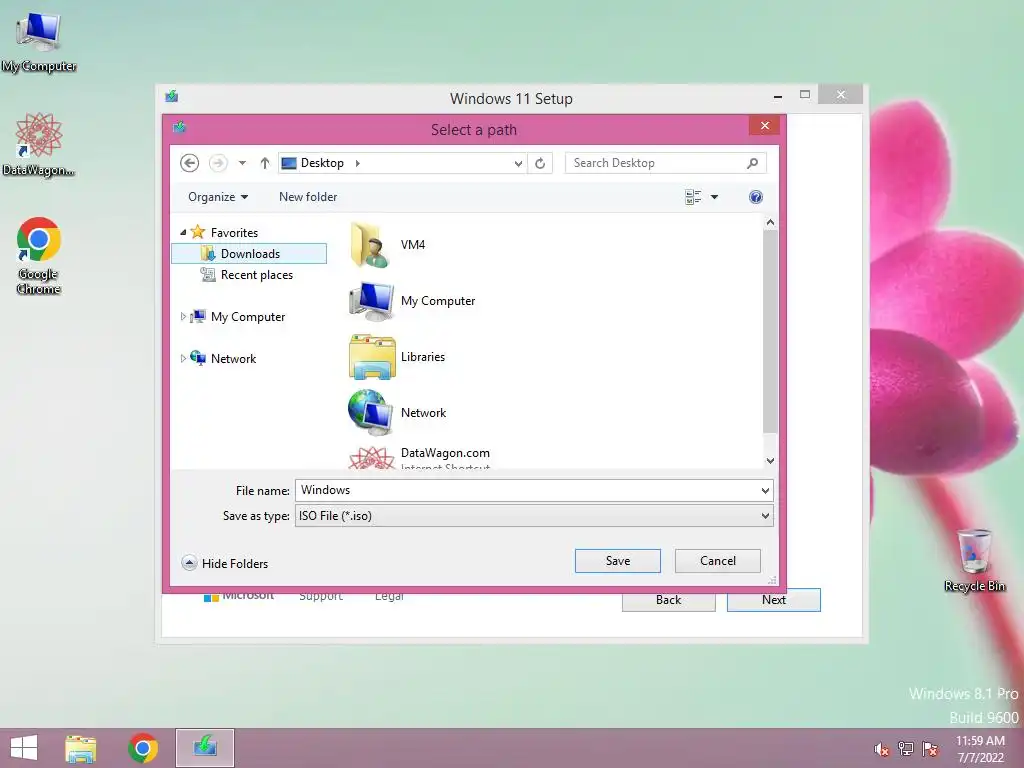Click the Forward navigation arrow in dialog
This screenshot has width=1024, height=768.
point(218,163)
